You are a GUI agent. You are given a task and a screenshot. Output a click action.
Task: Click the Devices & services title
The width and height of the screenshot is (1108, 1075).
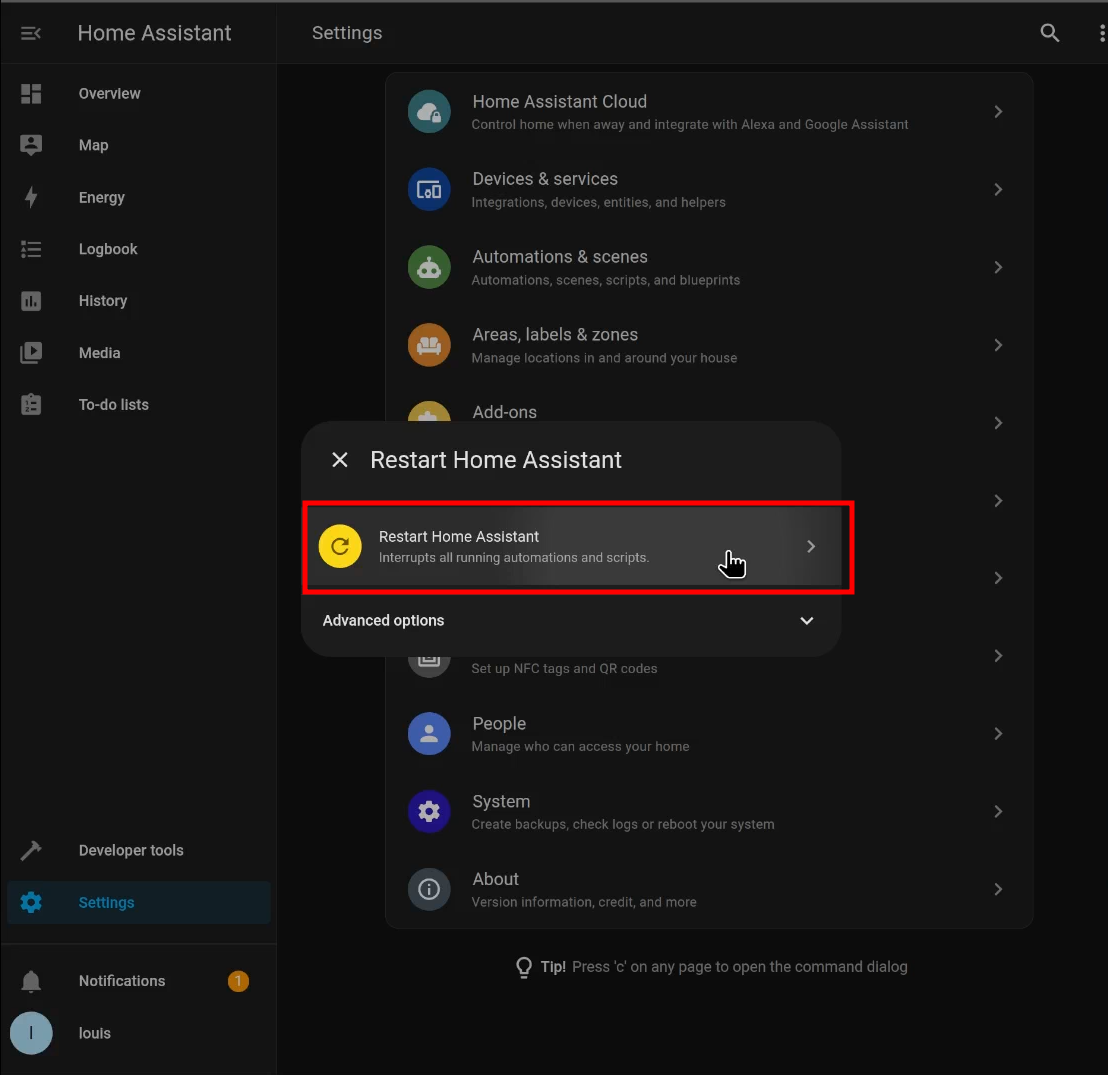545,180
